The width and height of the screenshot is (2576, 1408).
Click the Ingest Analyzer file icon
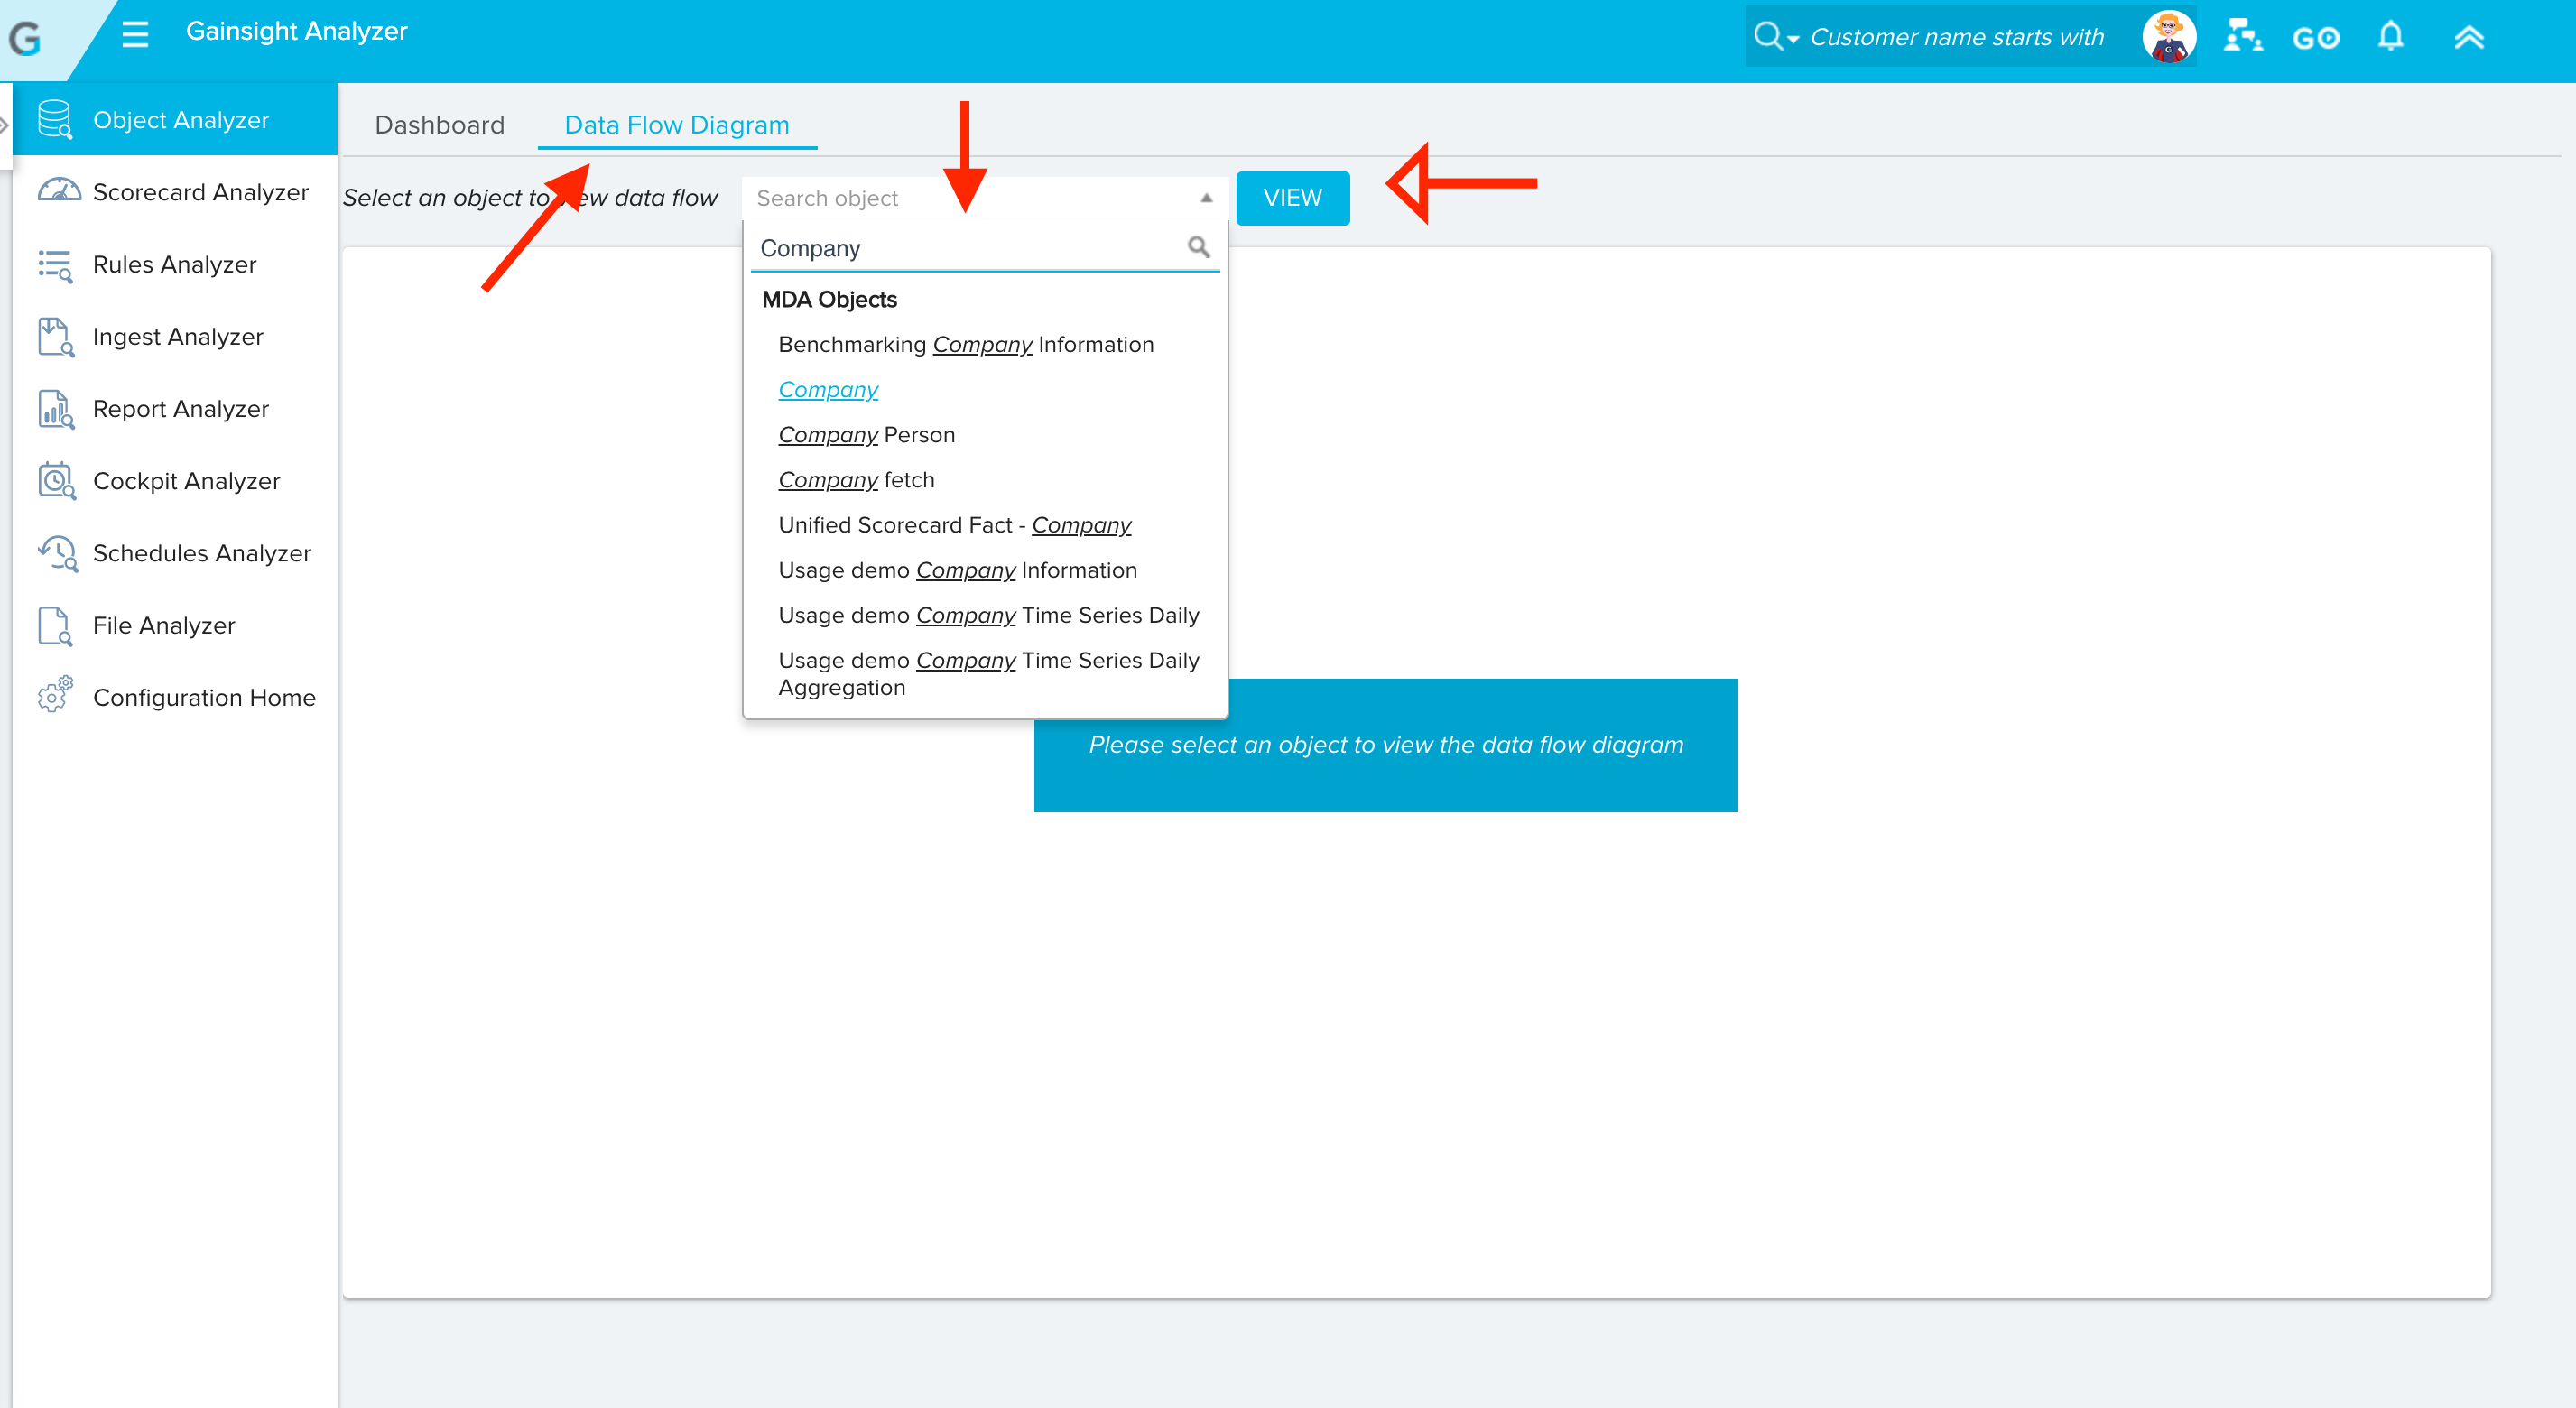(55, 337)
